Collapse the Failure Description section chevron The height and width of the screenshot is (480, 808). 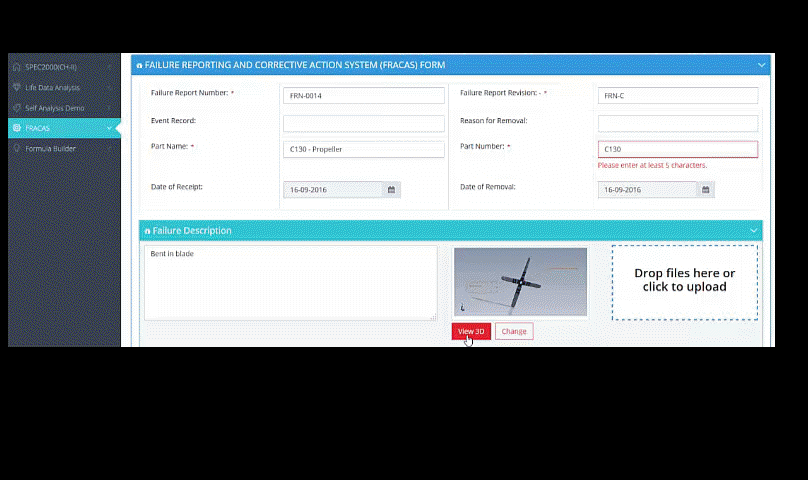pyautogui.click(x=753, y=231)
